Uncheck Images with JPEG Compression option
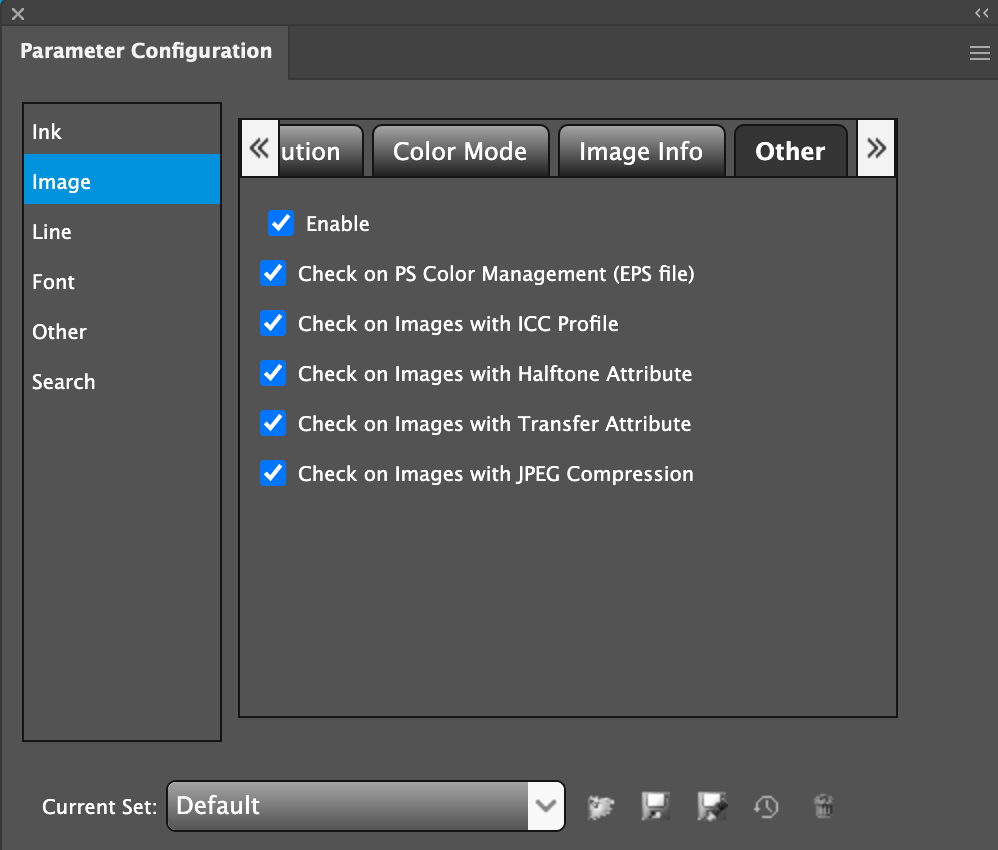Image resolution: width=998 pixels, height=850 pixels. (273, 473)
